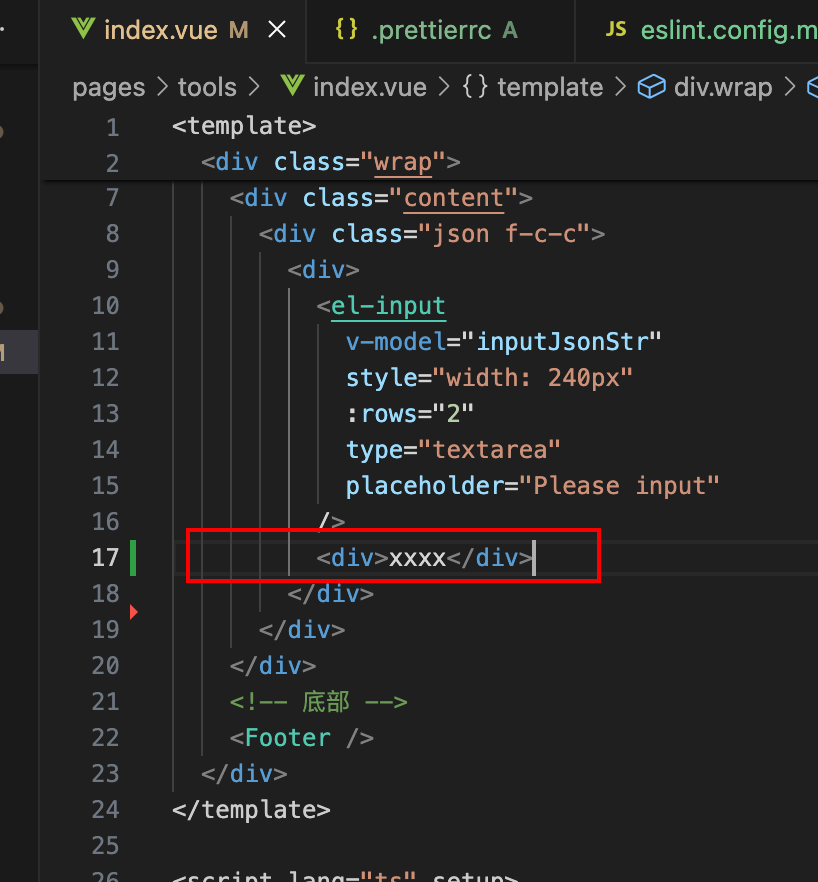Click the v-model attribute "inputJsonStr"

pyautogui.click(x=504, y=342)
